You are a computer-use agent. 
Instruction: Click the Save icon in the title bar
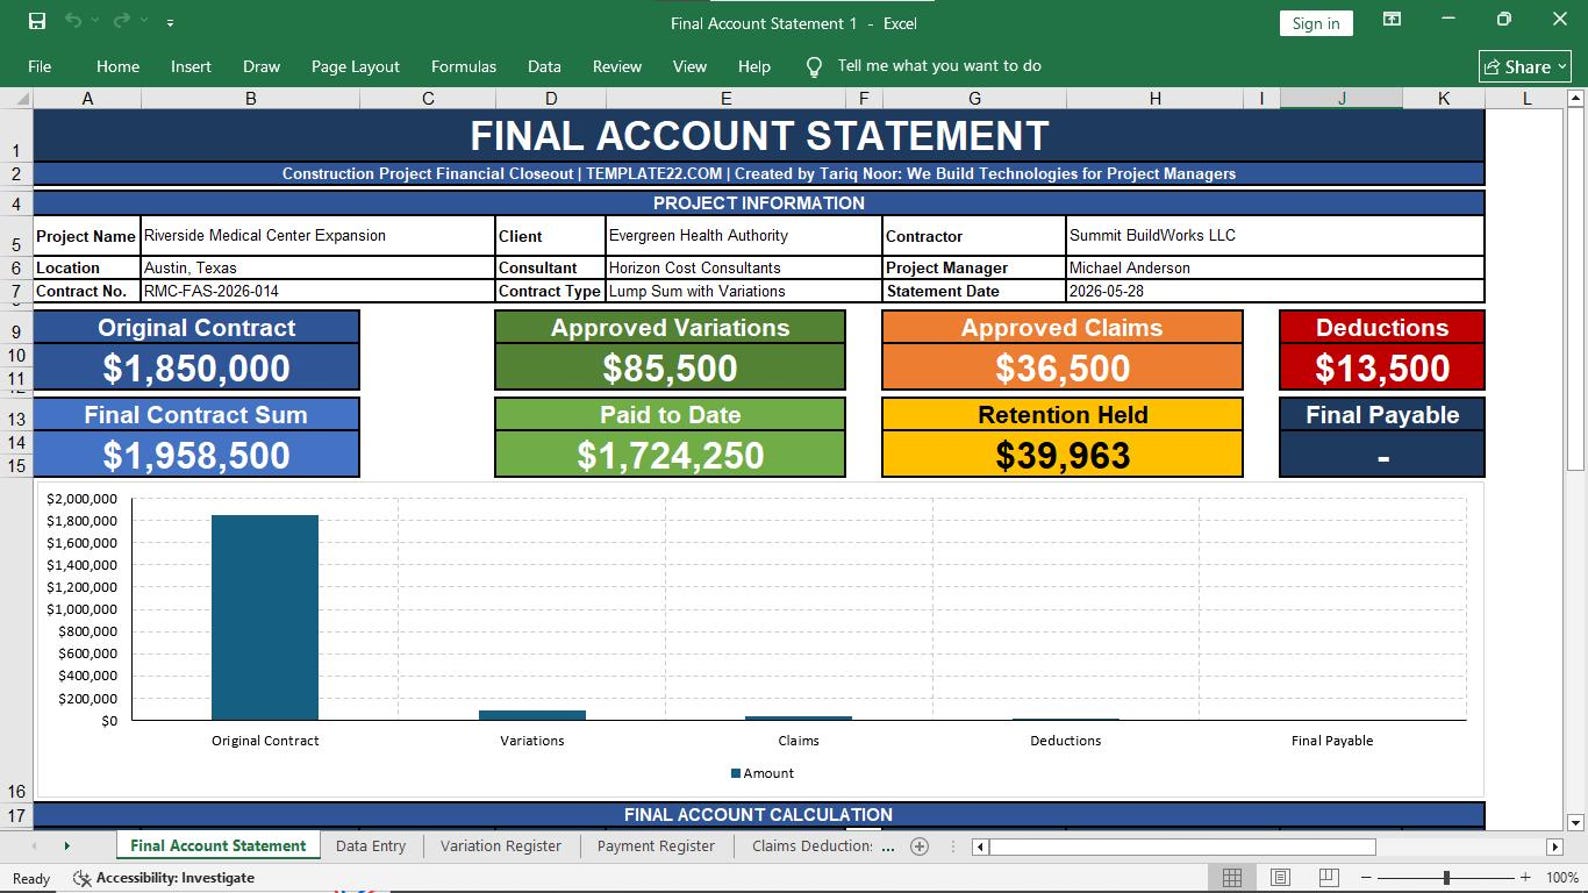tap(37, 21)
